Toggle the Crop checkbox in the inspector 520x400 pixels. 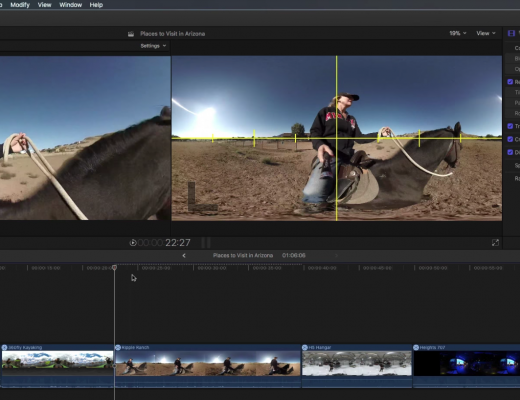point(510,139)
